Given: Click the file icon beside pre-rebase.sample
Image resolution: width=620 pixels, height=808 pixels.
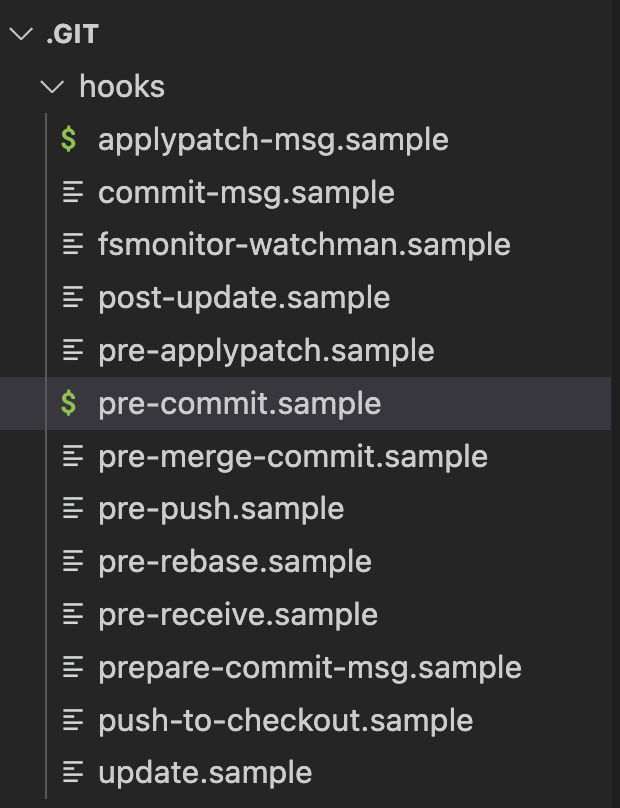Looking at the screenshot, I should 72,562.
